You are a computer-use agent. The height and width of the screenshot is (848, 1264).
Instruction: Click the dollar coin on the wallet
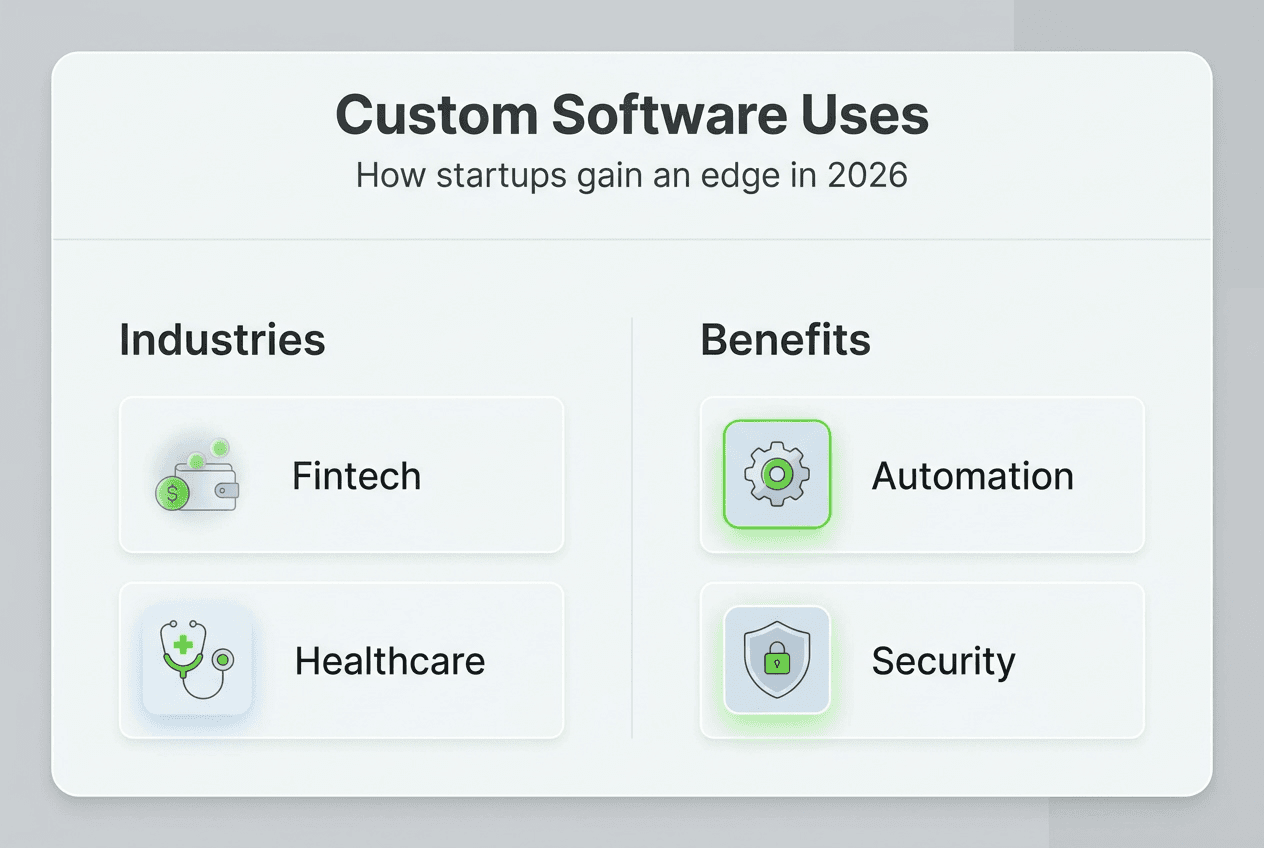[170, 494]
